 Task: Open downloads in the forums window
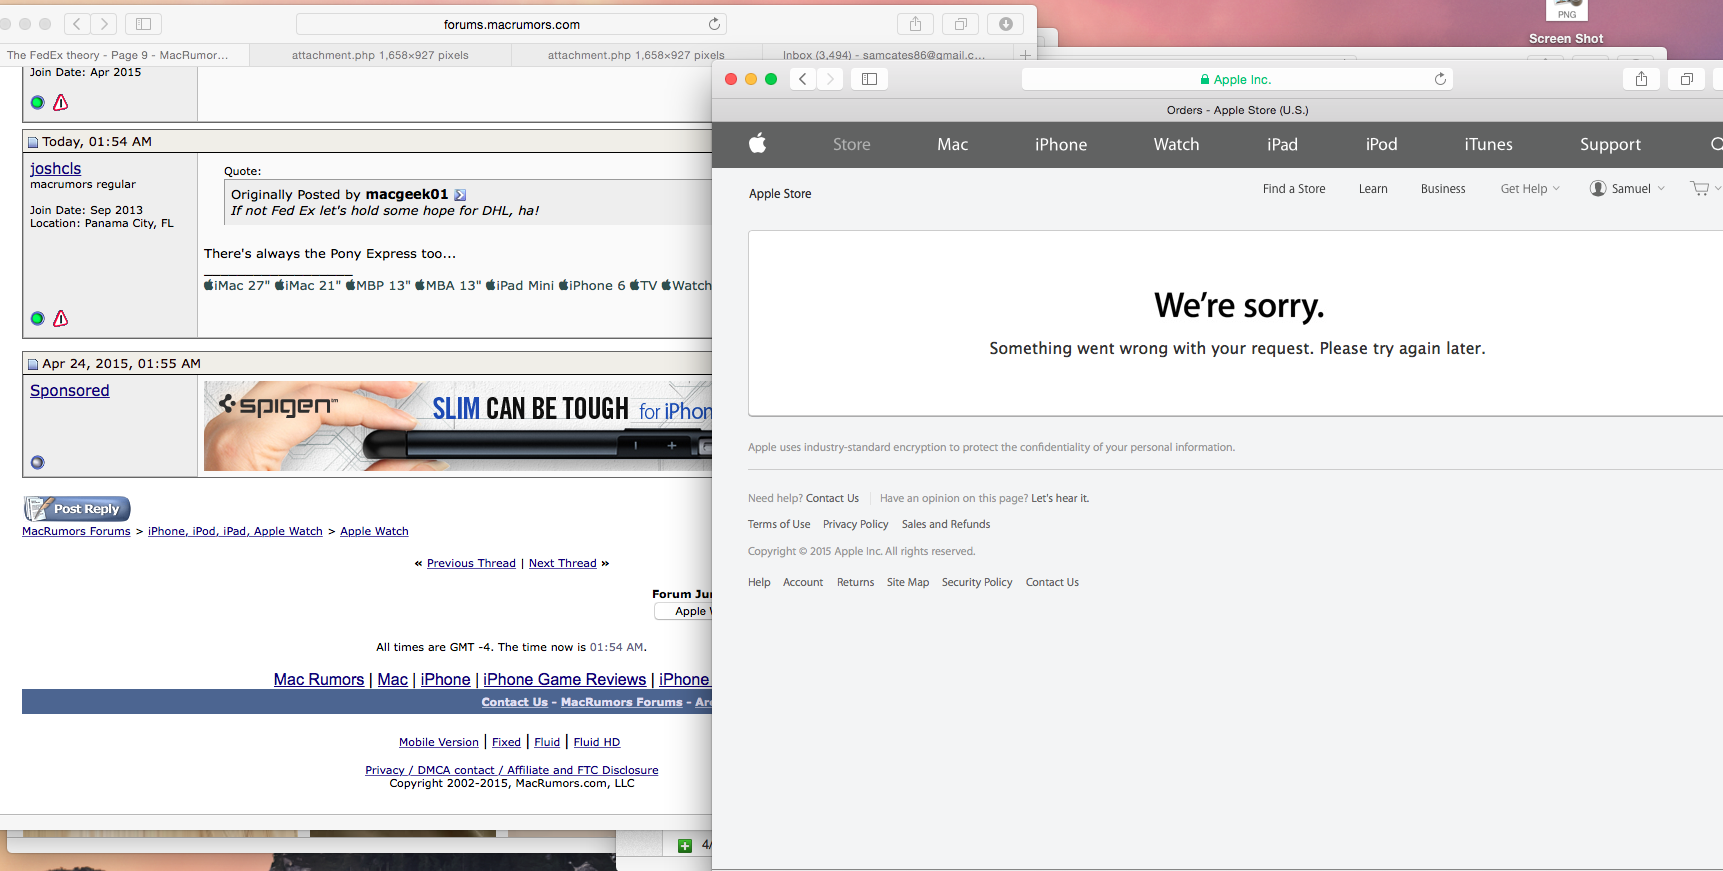1006,24
